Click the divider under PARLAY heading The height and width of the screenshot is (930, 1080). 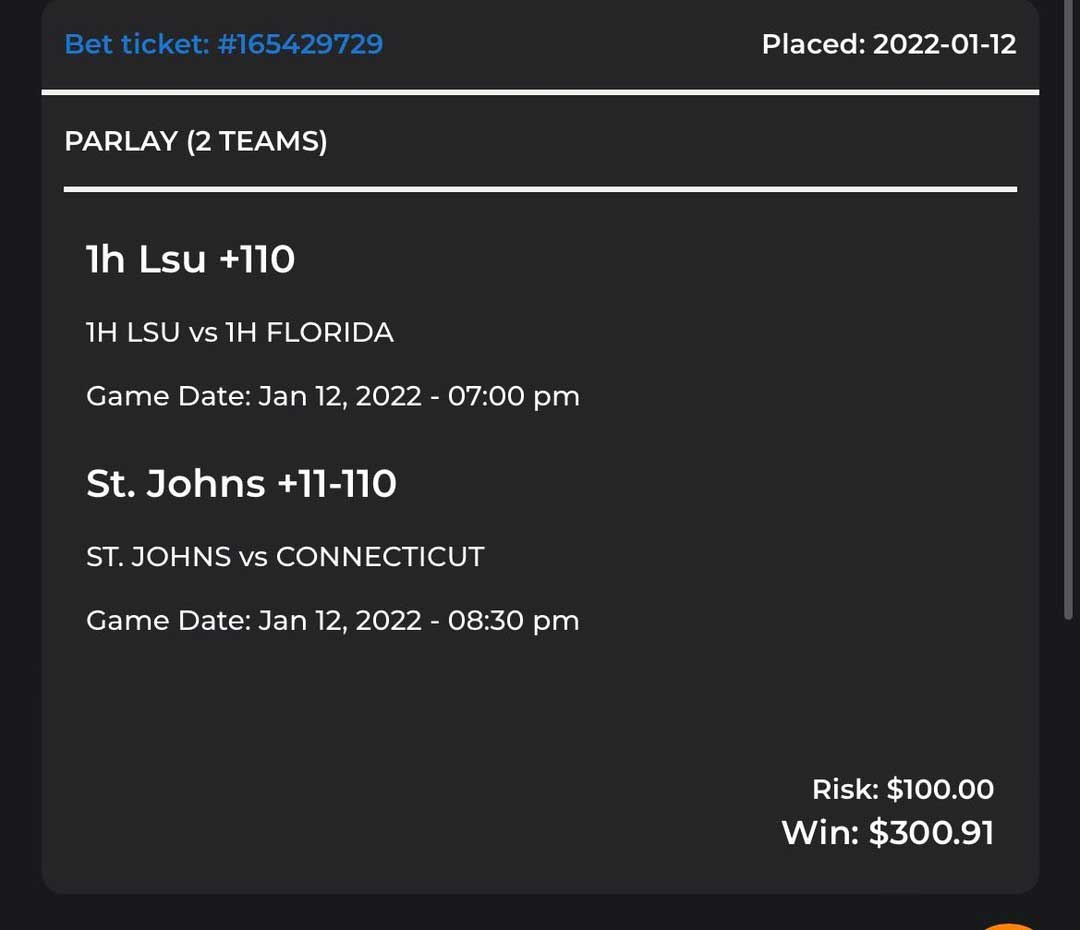[x=540, y=189]
